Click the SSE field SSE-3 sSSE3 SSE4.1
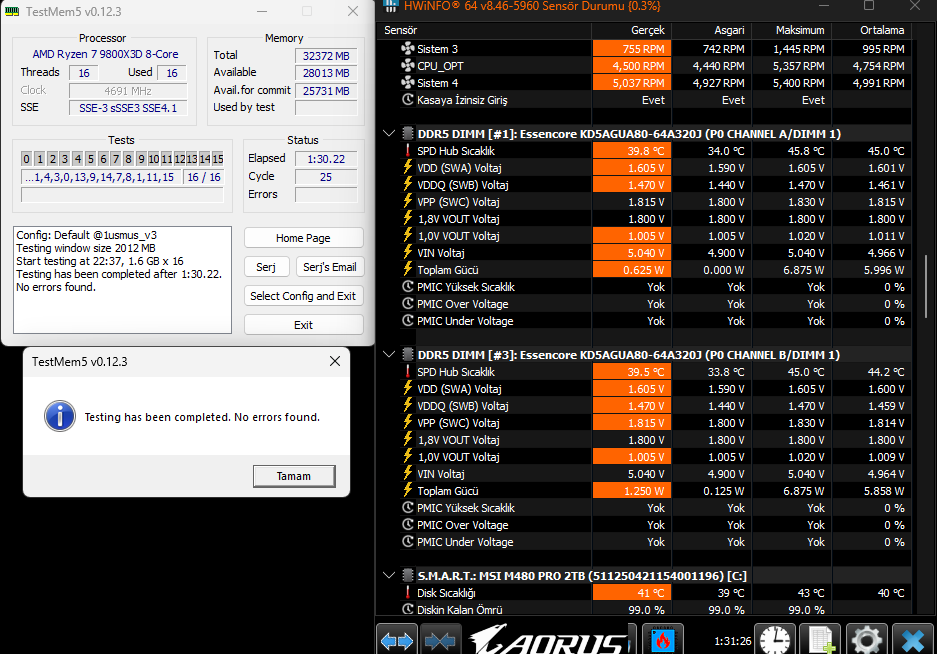The width and height of the screenshot is (937, 654). [128, 108]
